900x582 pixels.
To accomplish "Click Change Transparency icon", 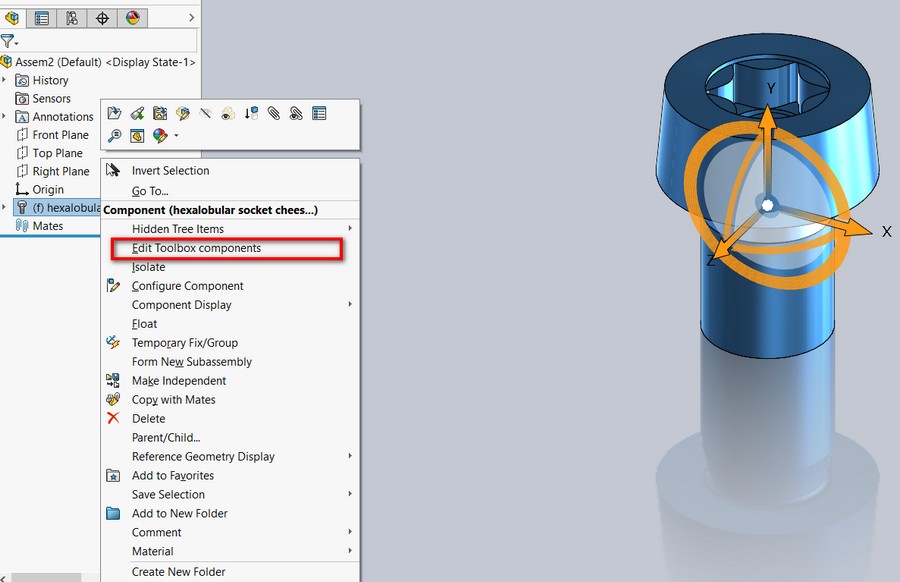I will point(228,113).
